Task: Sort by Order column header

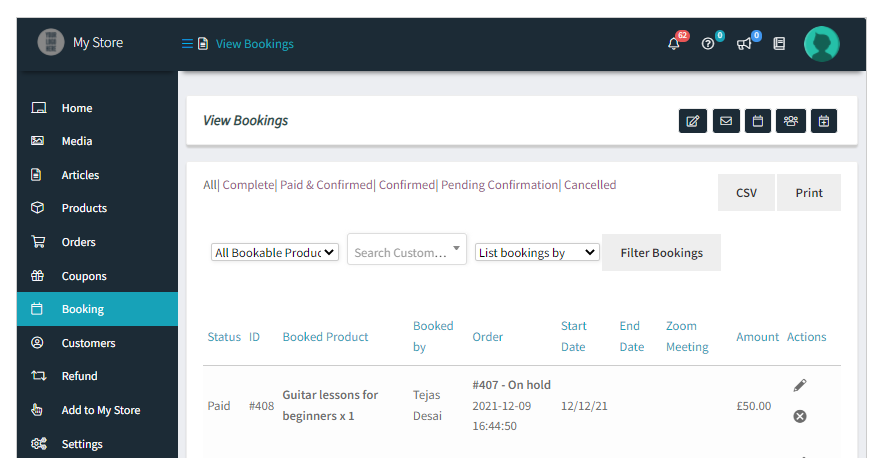Action: coord(488,337)
